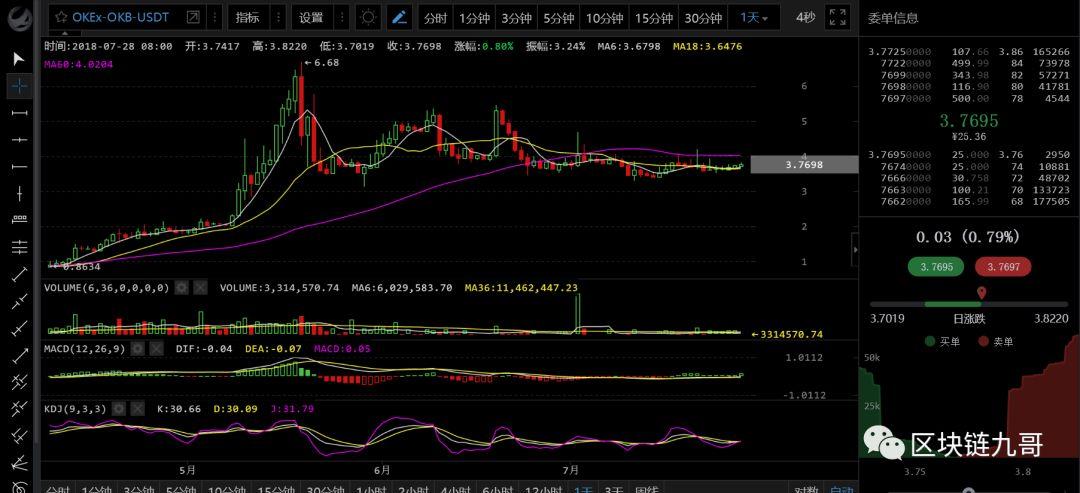1080x493 pixels.
Task: Open VOLUME indicator gear settings
Action: coord(181,288)
